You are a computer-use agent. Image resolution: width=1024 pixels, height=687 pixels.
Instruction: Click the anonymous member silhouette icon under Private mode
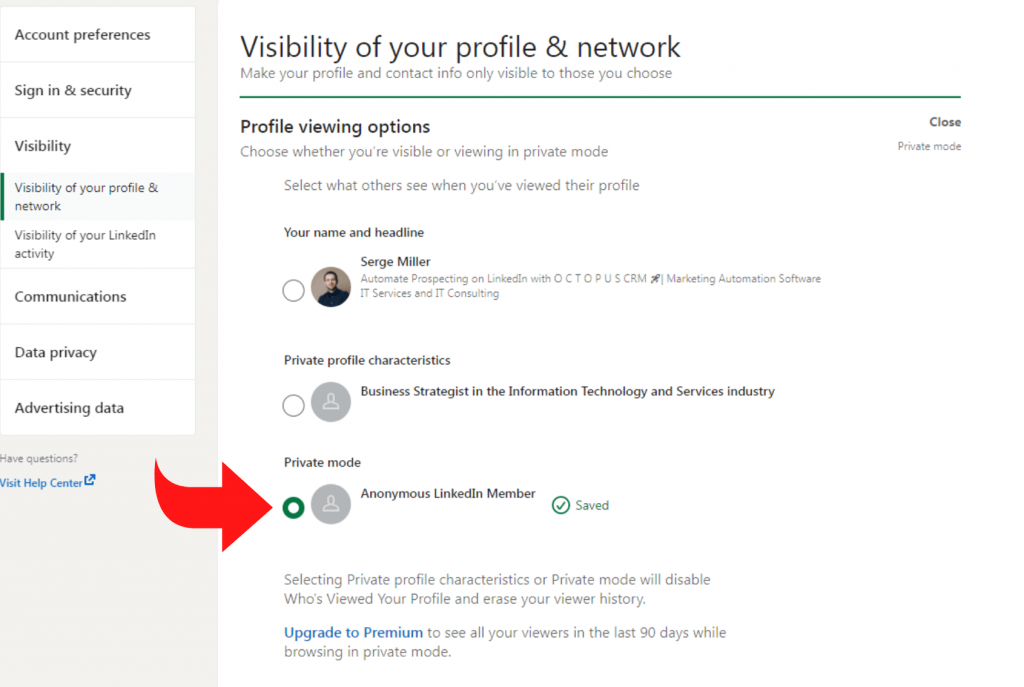[x=331, y=505]
